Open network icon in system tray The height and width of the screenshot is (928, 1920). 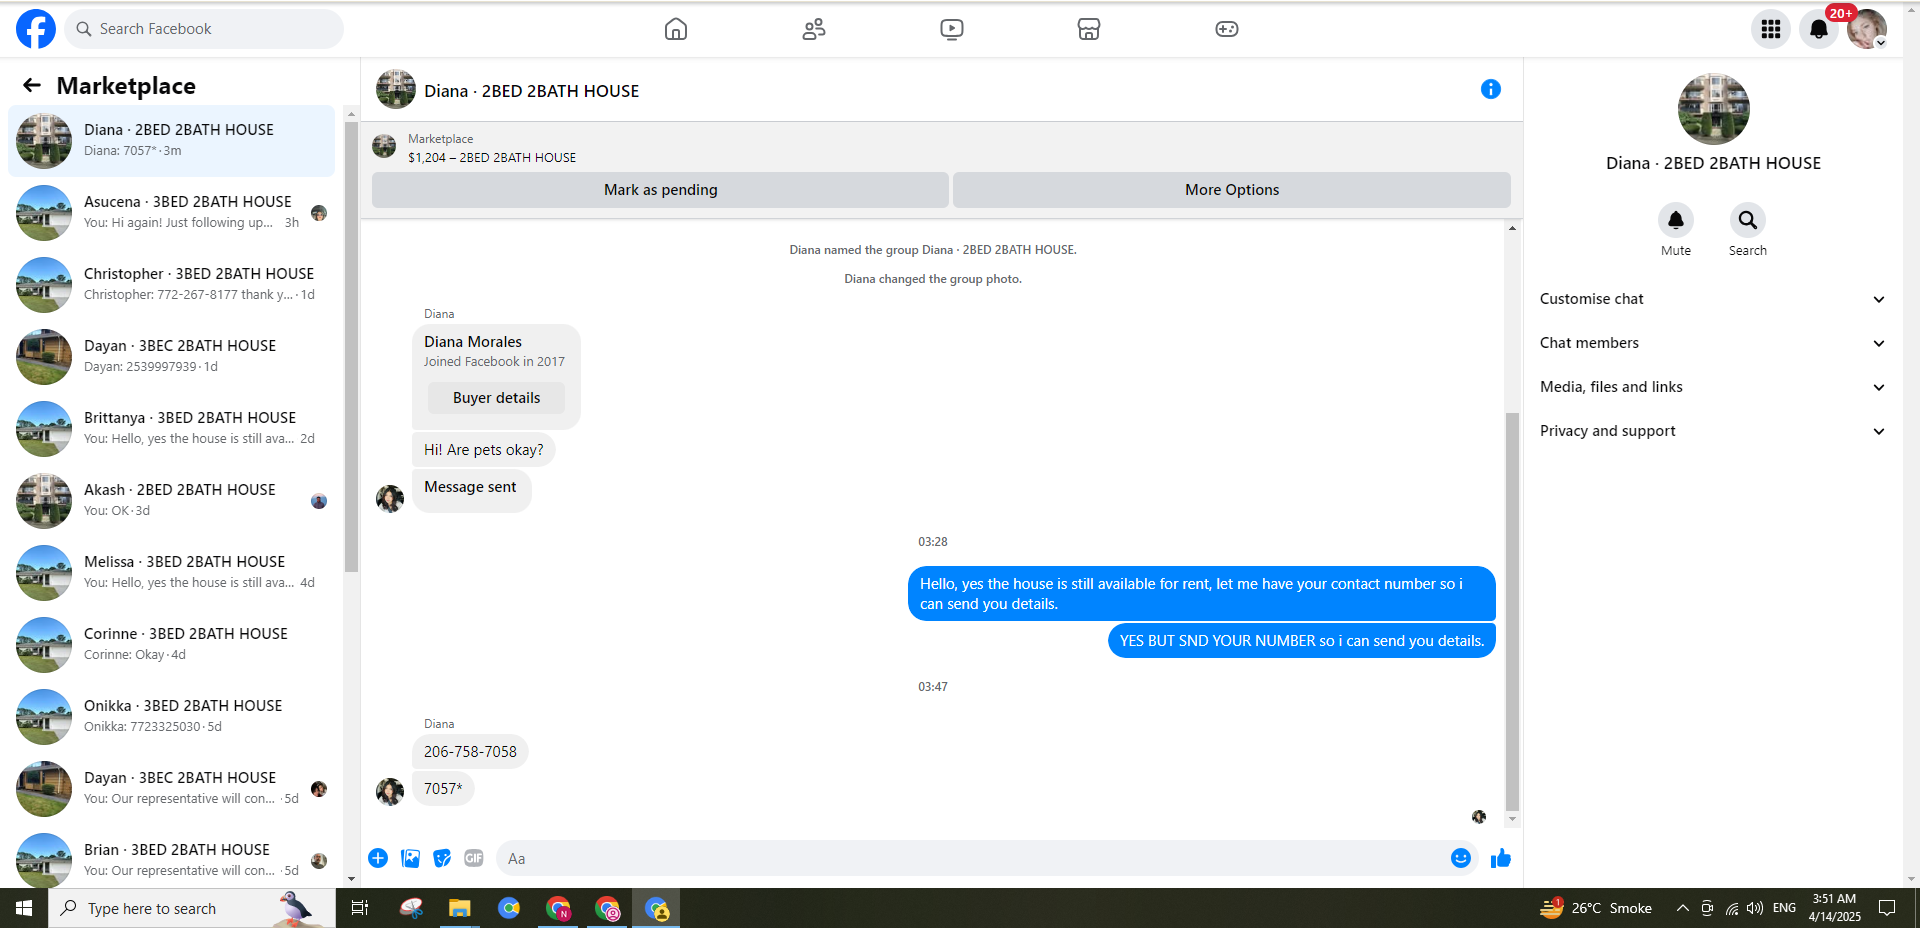(1731, 908)
